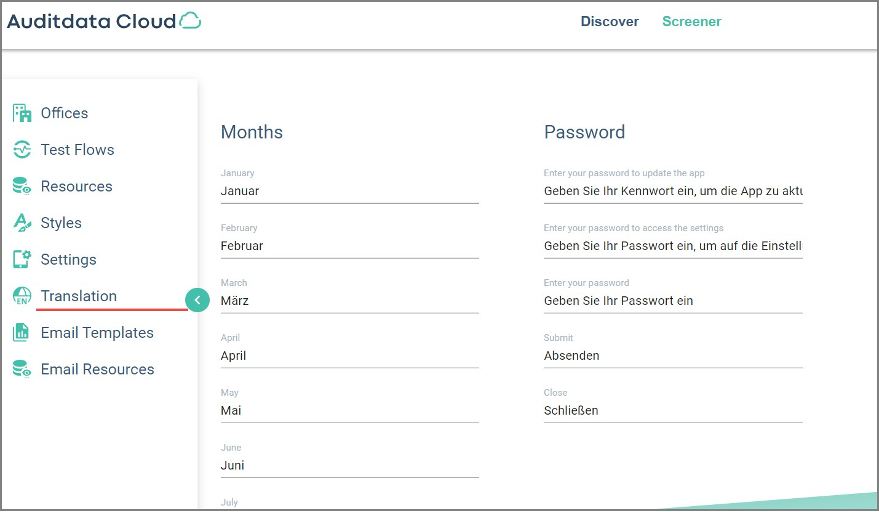Open the Test Flows pulse icon
The height and width of the screenshot is (512, 879).
22,150
